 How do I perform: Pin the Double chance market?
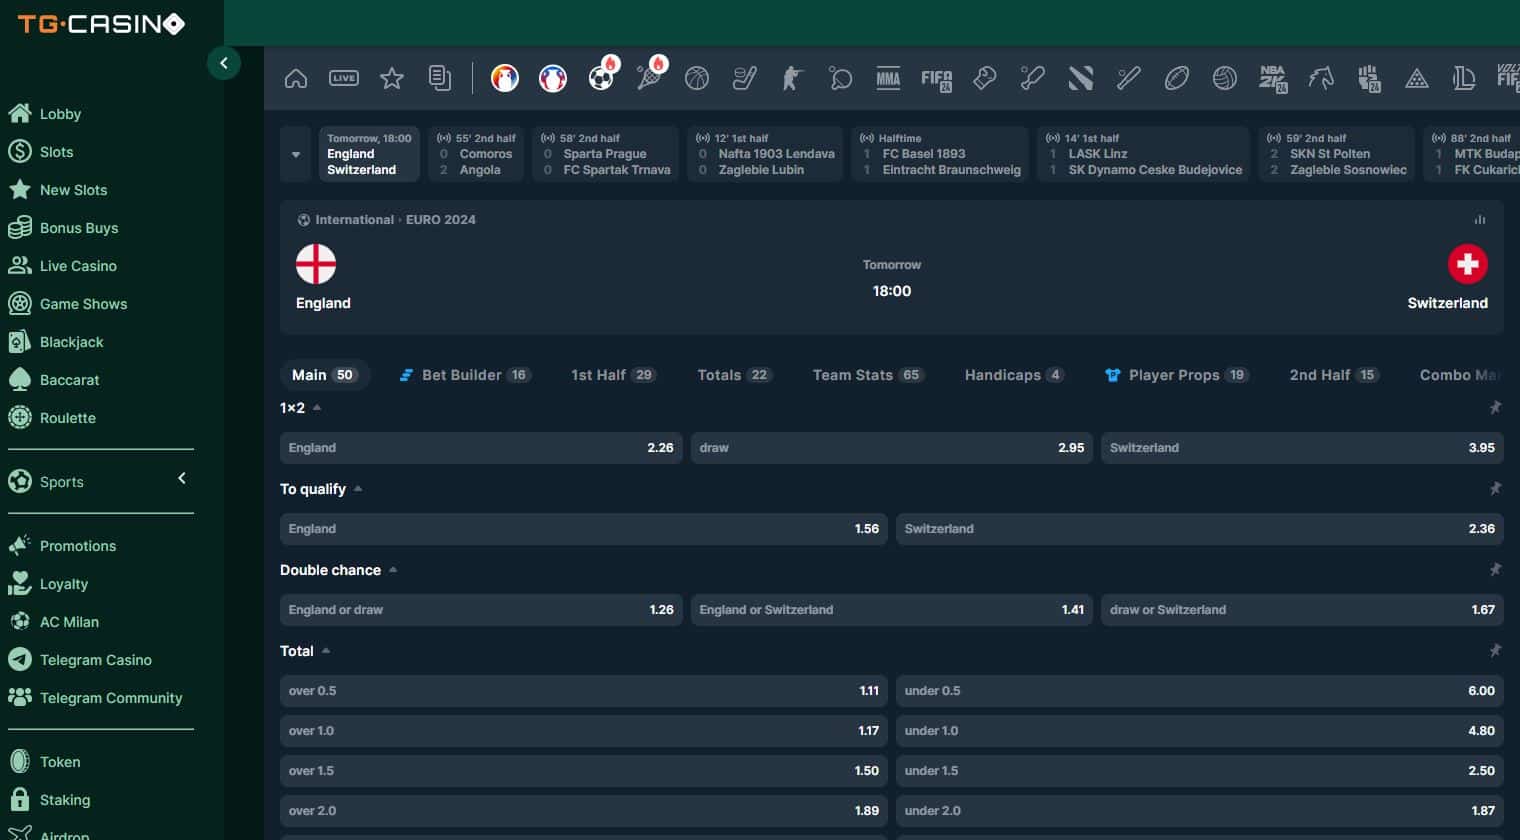click(x=1495, y=569)
